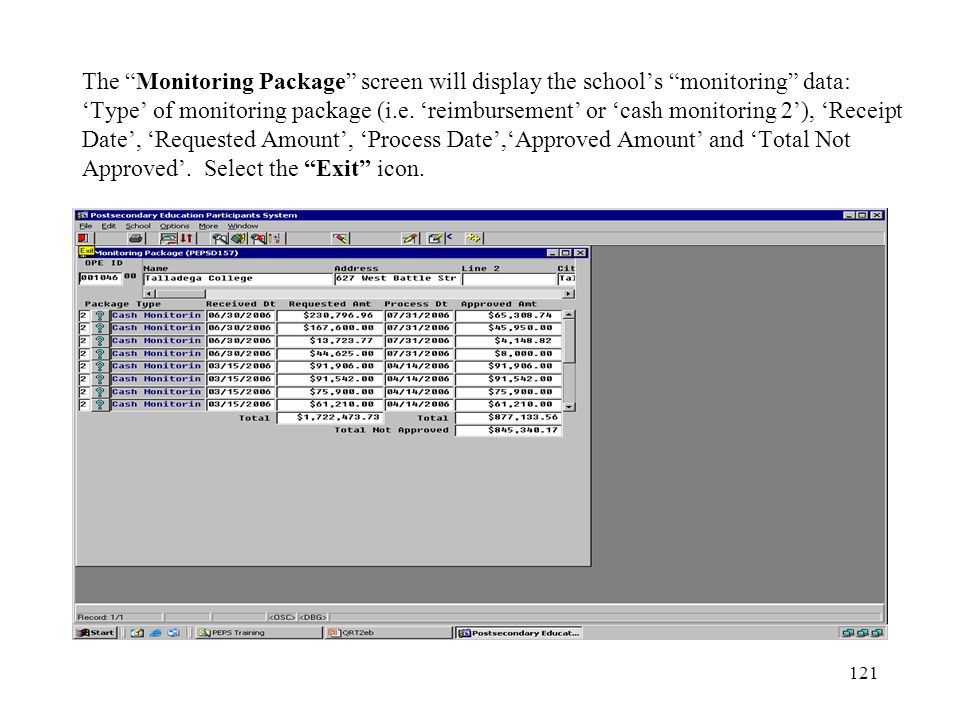Open the Edit menu
Image resolution: width=960 pixels, height=720 pixels.
pos(108,226)
